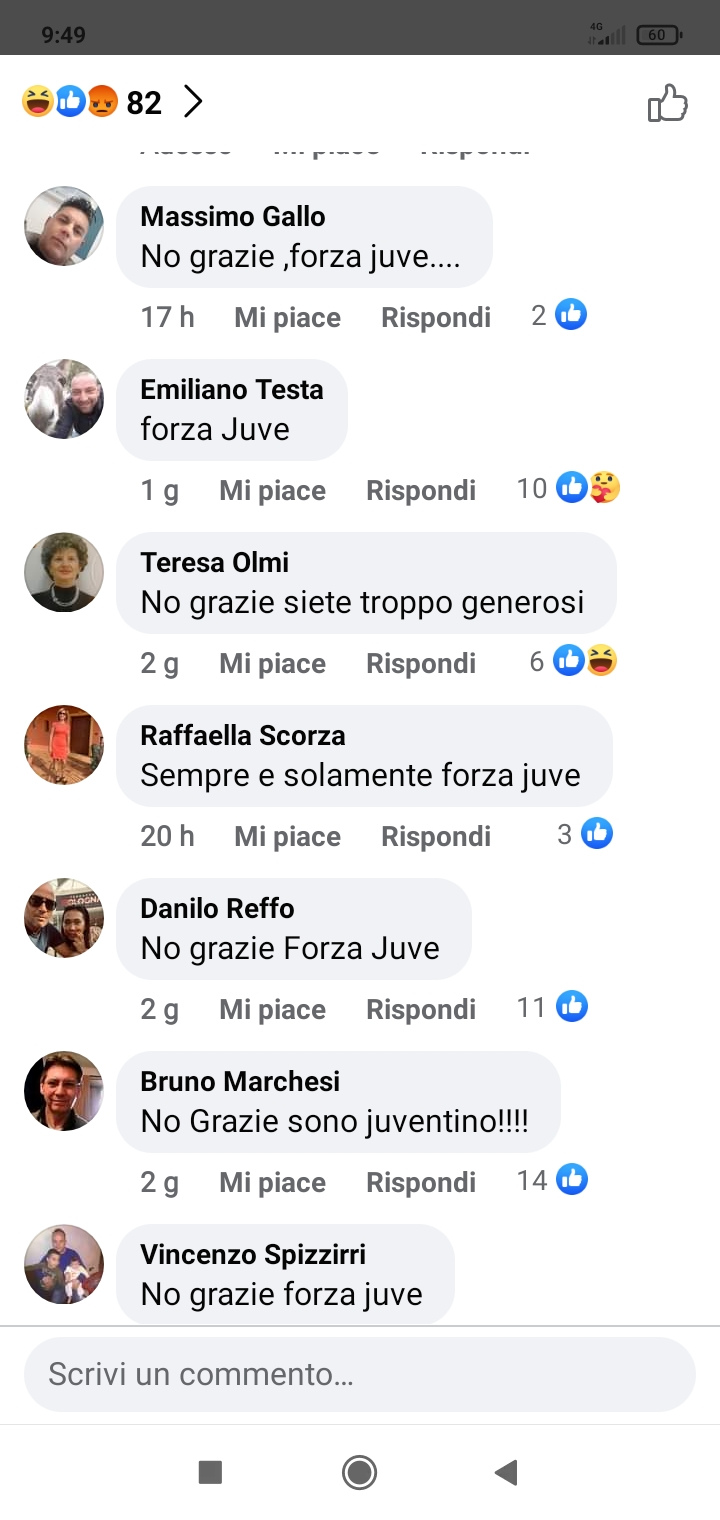Viewport: 720px width, 1520px height.
Task: Focus the Scrivi un commento input field
Action: 360,1374
